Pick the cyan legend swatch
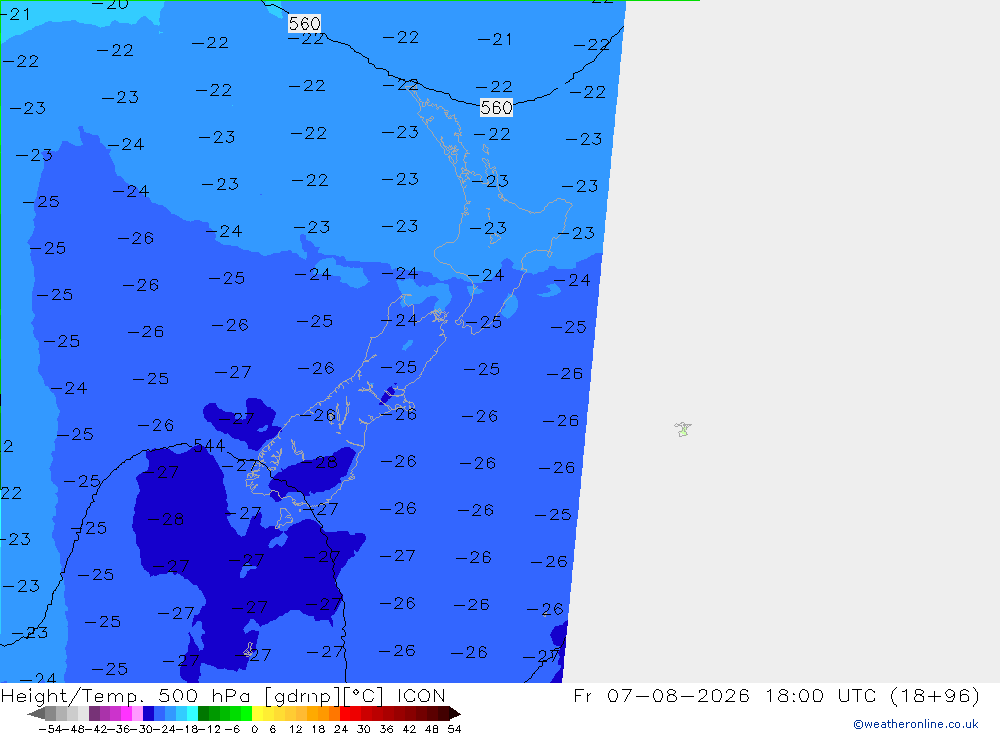1000x733 pixels. 193,713
